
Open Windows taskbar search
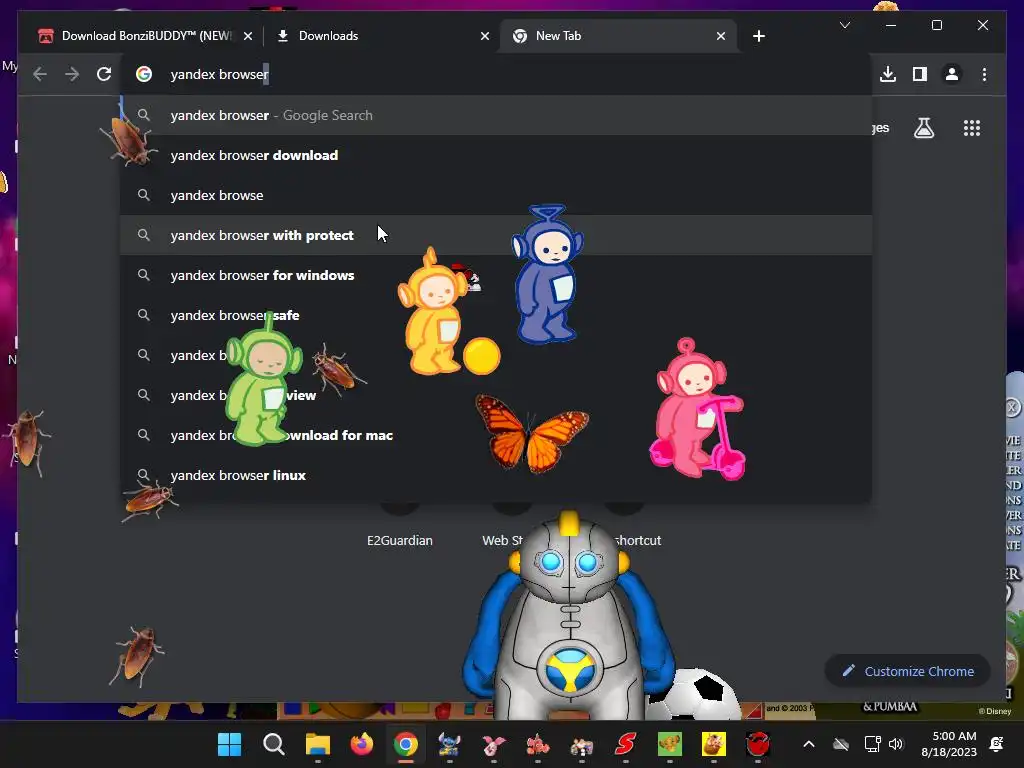point(274,744)
